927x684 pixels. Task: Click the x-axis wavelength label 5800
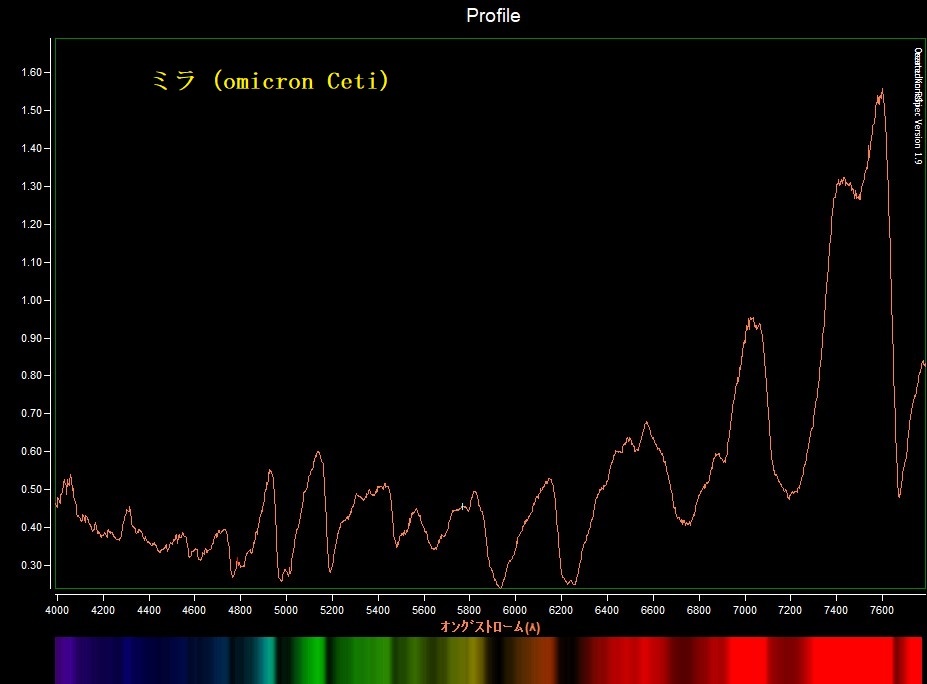tap(469, 610)
